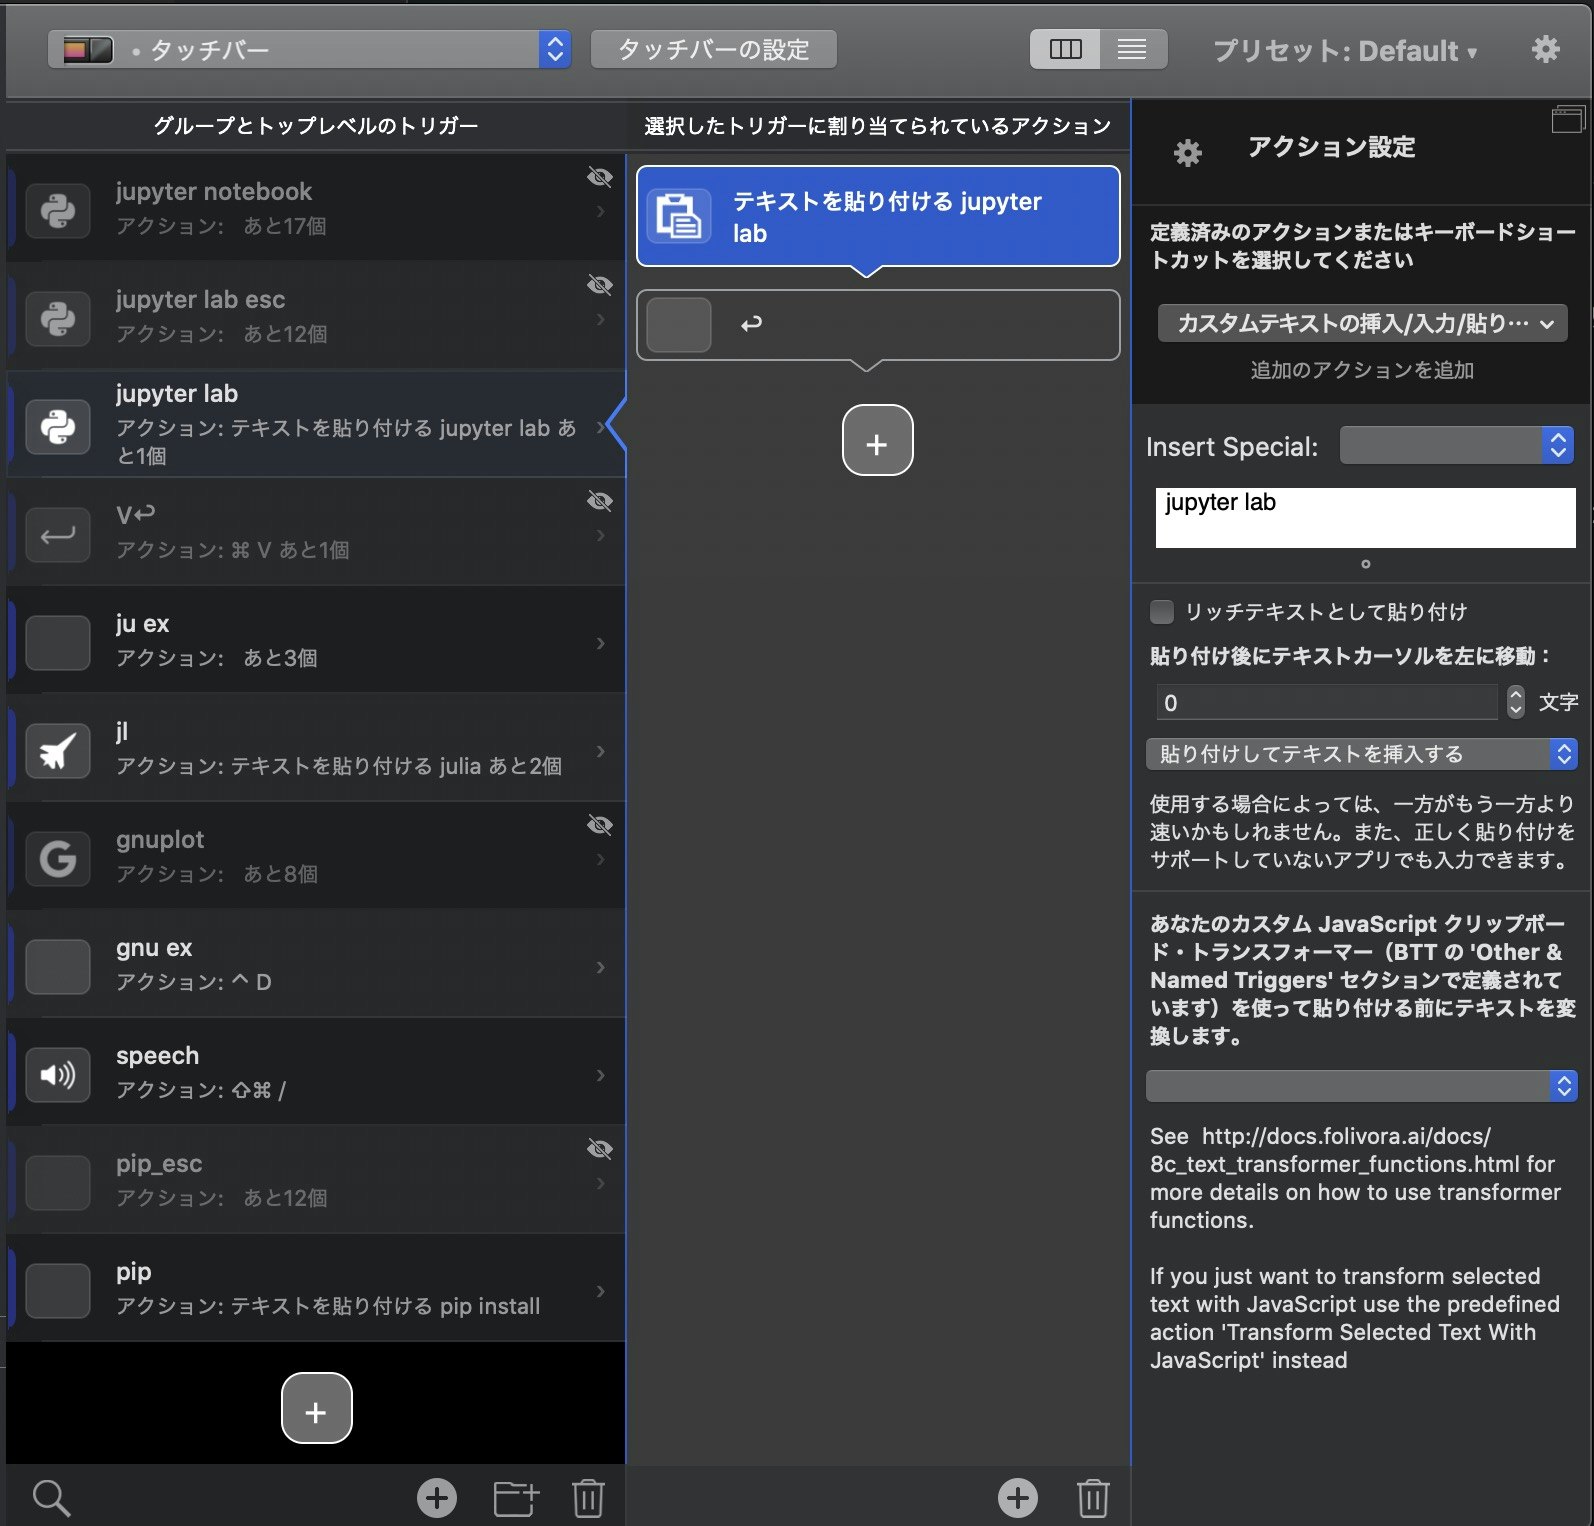Viewport: 1594px width, 1526px height.
Task: Click the resize dot below the text box
Action: (x=1366, y=564)
